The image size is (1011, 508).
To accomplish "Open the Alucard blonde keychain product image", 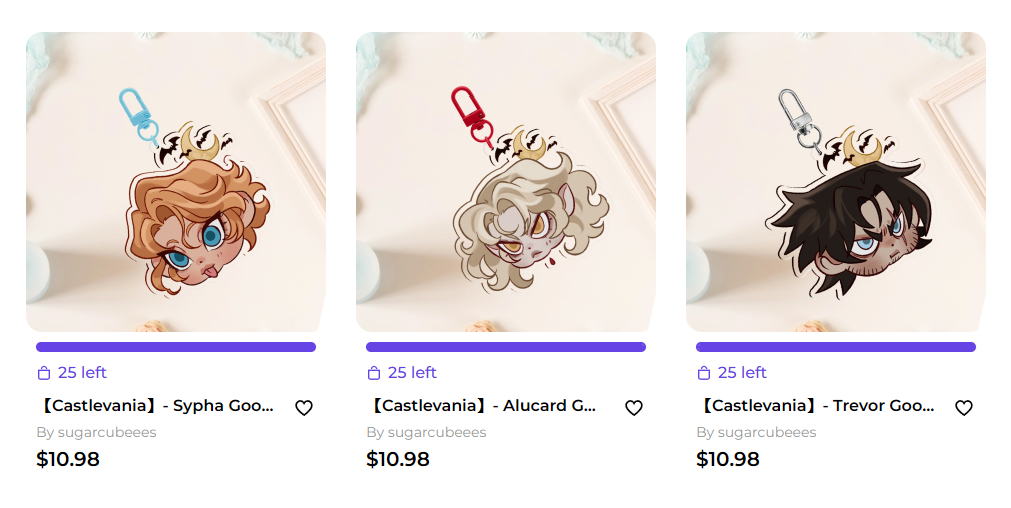I will pos(506,182).
